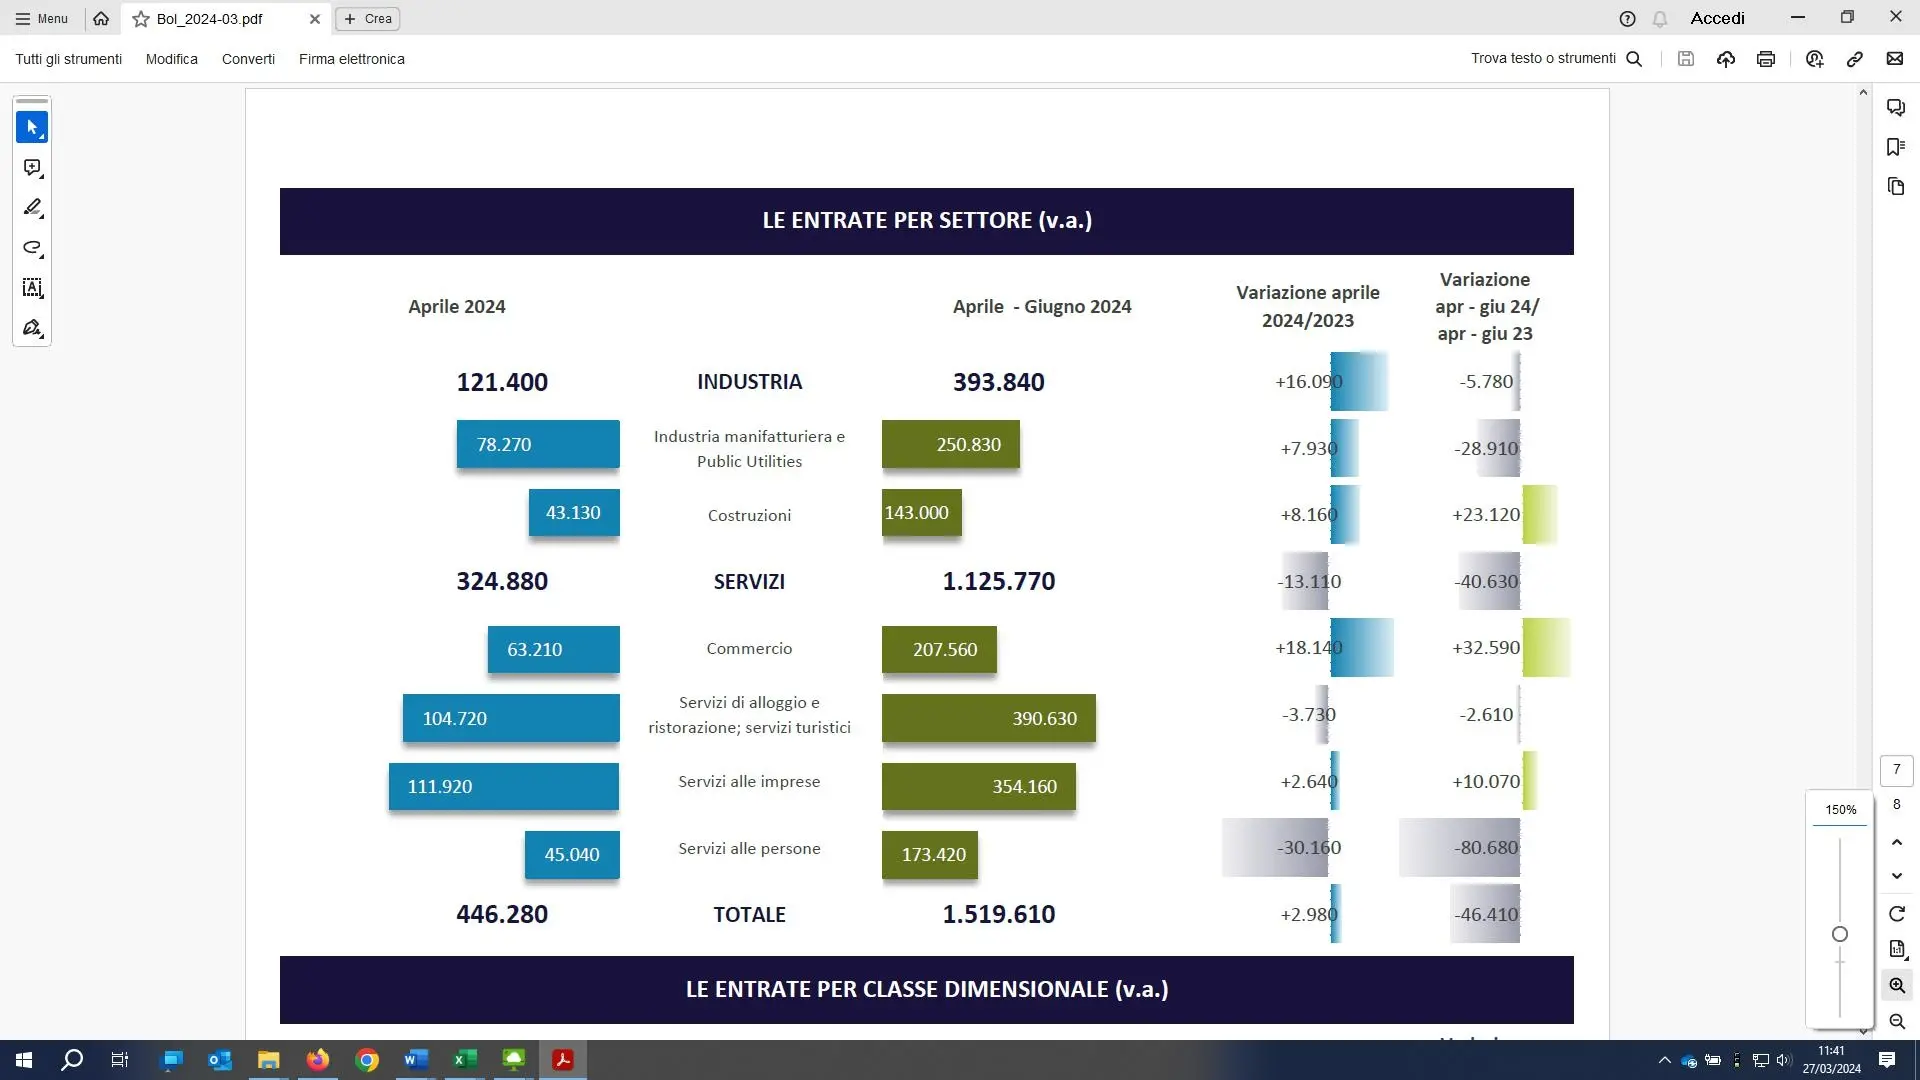
Task: Zoom in with magnifier plus icon
Action: click(x=1897, y=986)
